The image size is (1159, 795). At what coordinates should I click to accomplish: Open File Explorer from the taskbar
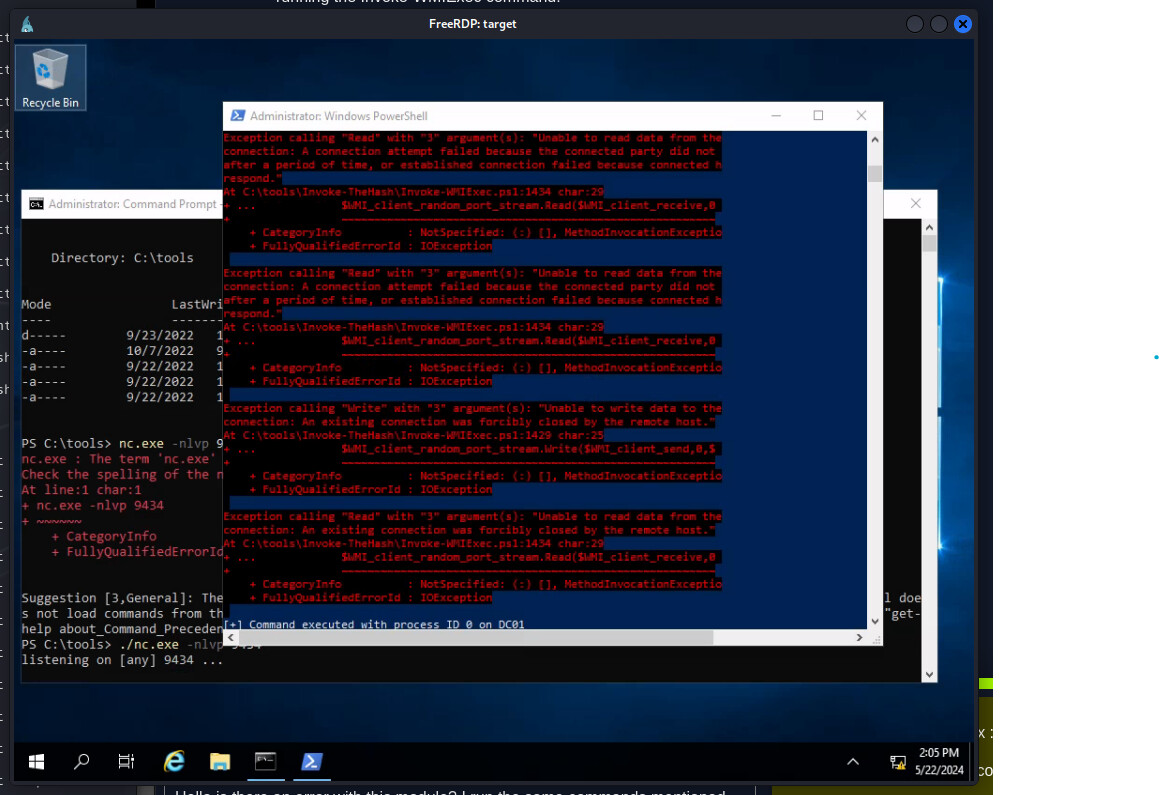(220, 762)
